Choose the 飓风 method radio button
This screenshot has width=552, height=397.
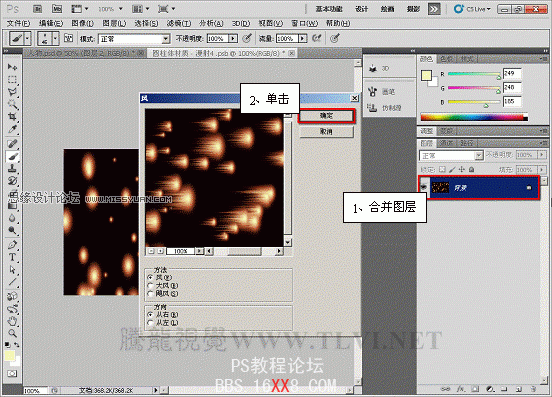[151, 294]
